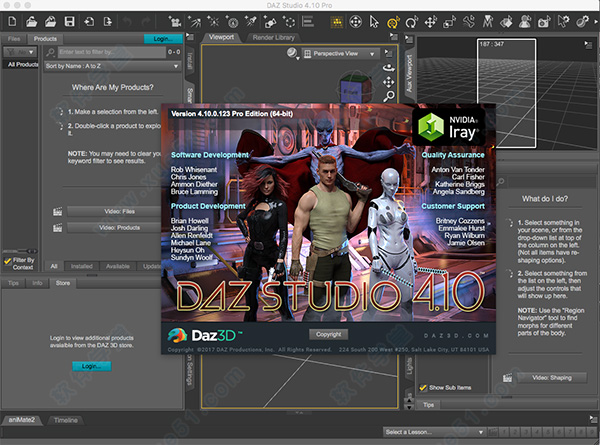The image size is (600, 445).
Task: Click the Copyright button on splash
Action: [x=329, y=334]
